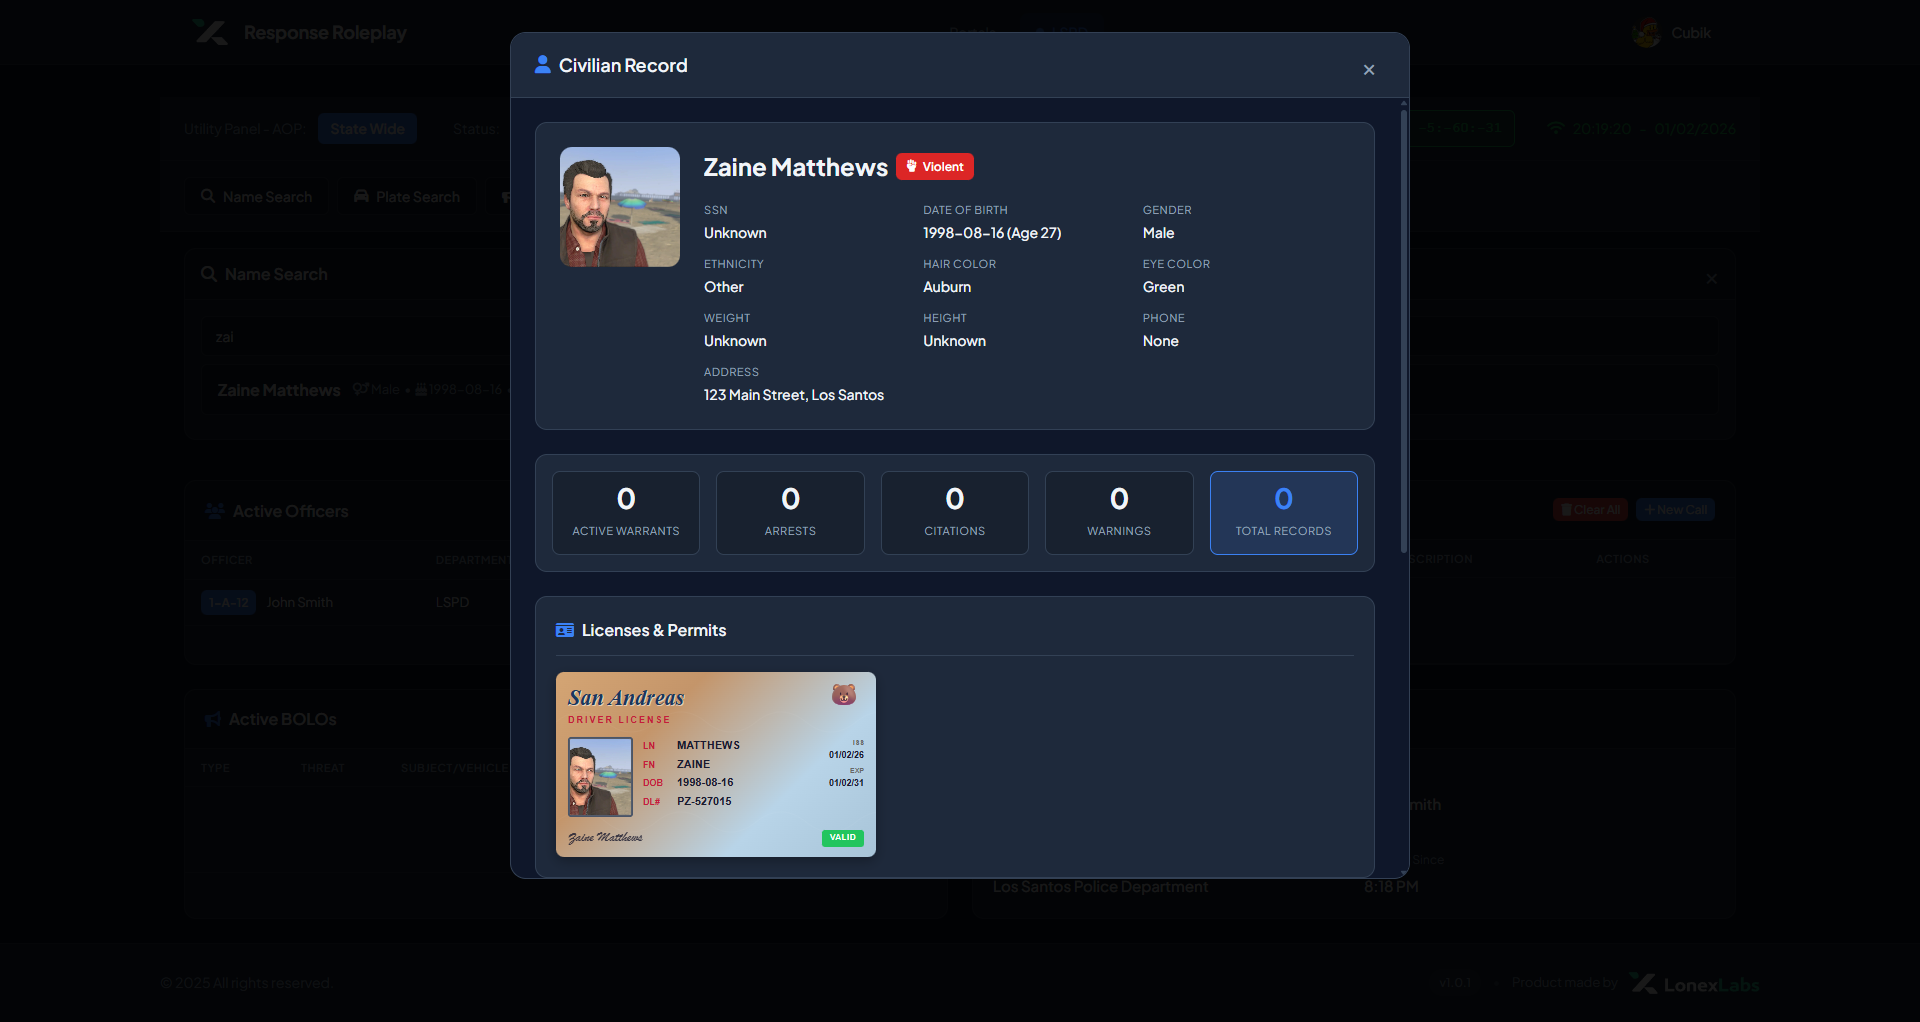Click the New Call button in background

[1676, 510]
